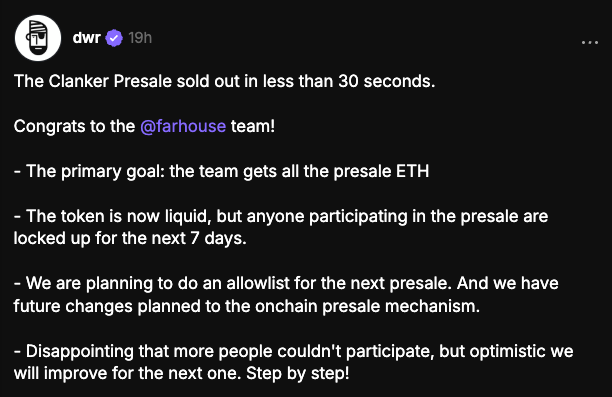
Task: Open the three-dot more options menu
Action: click(590, 42)
